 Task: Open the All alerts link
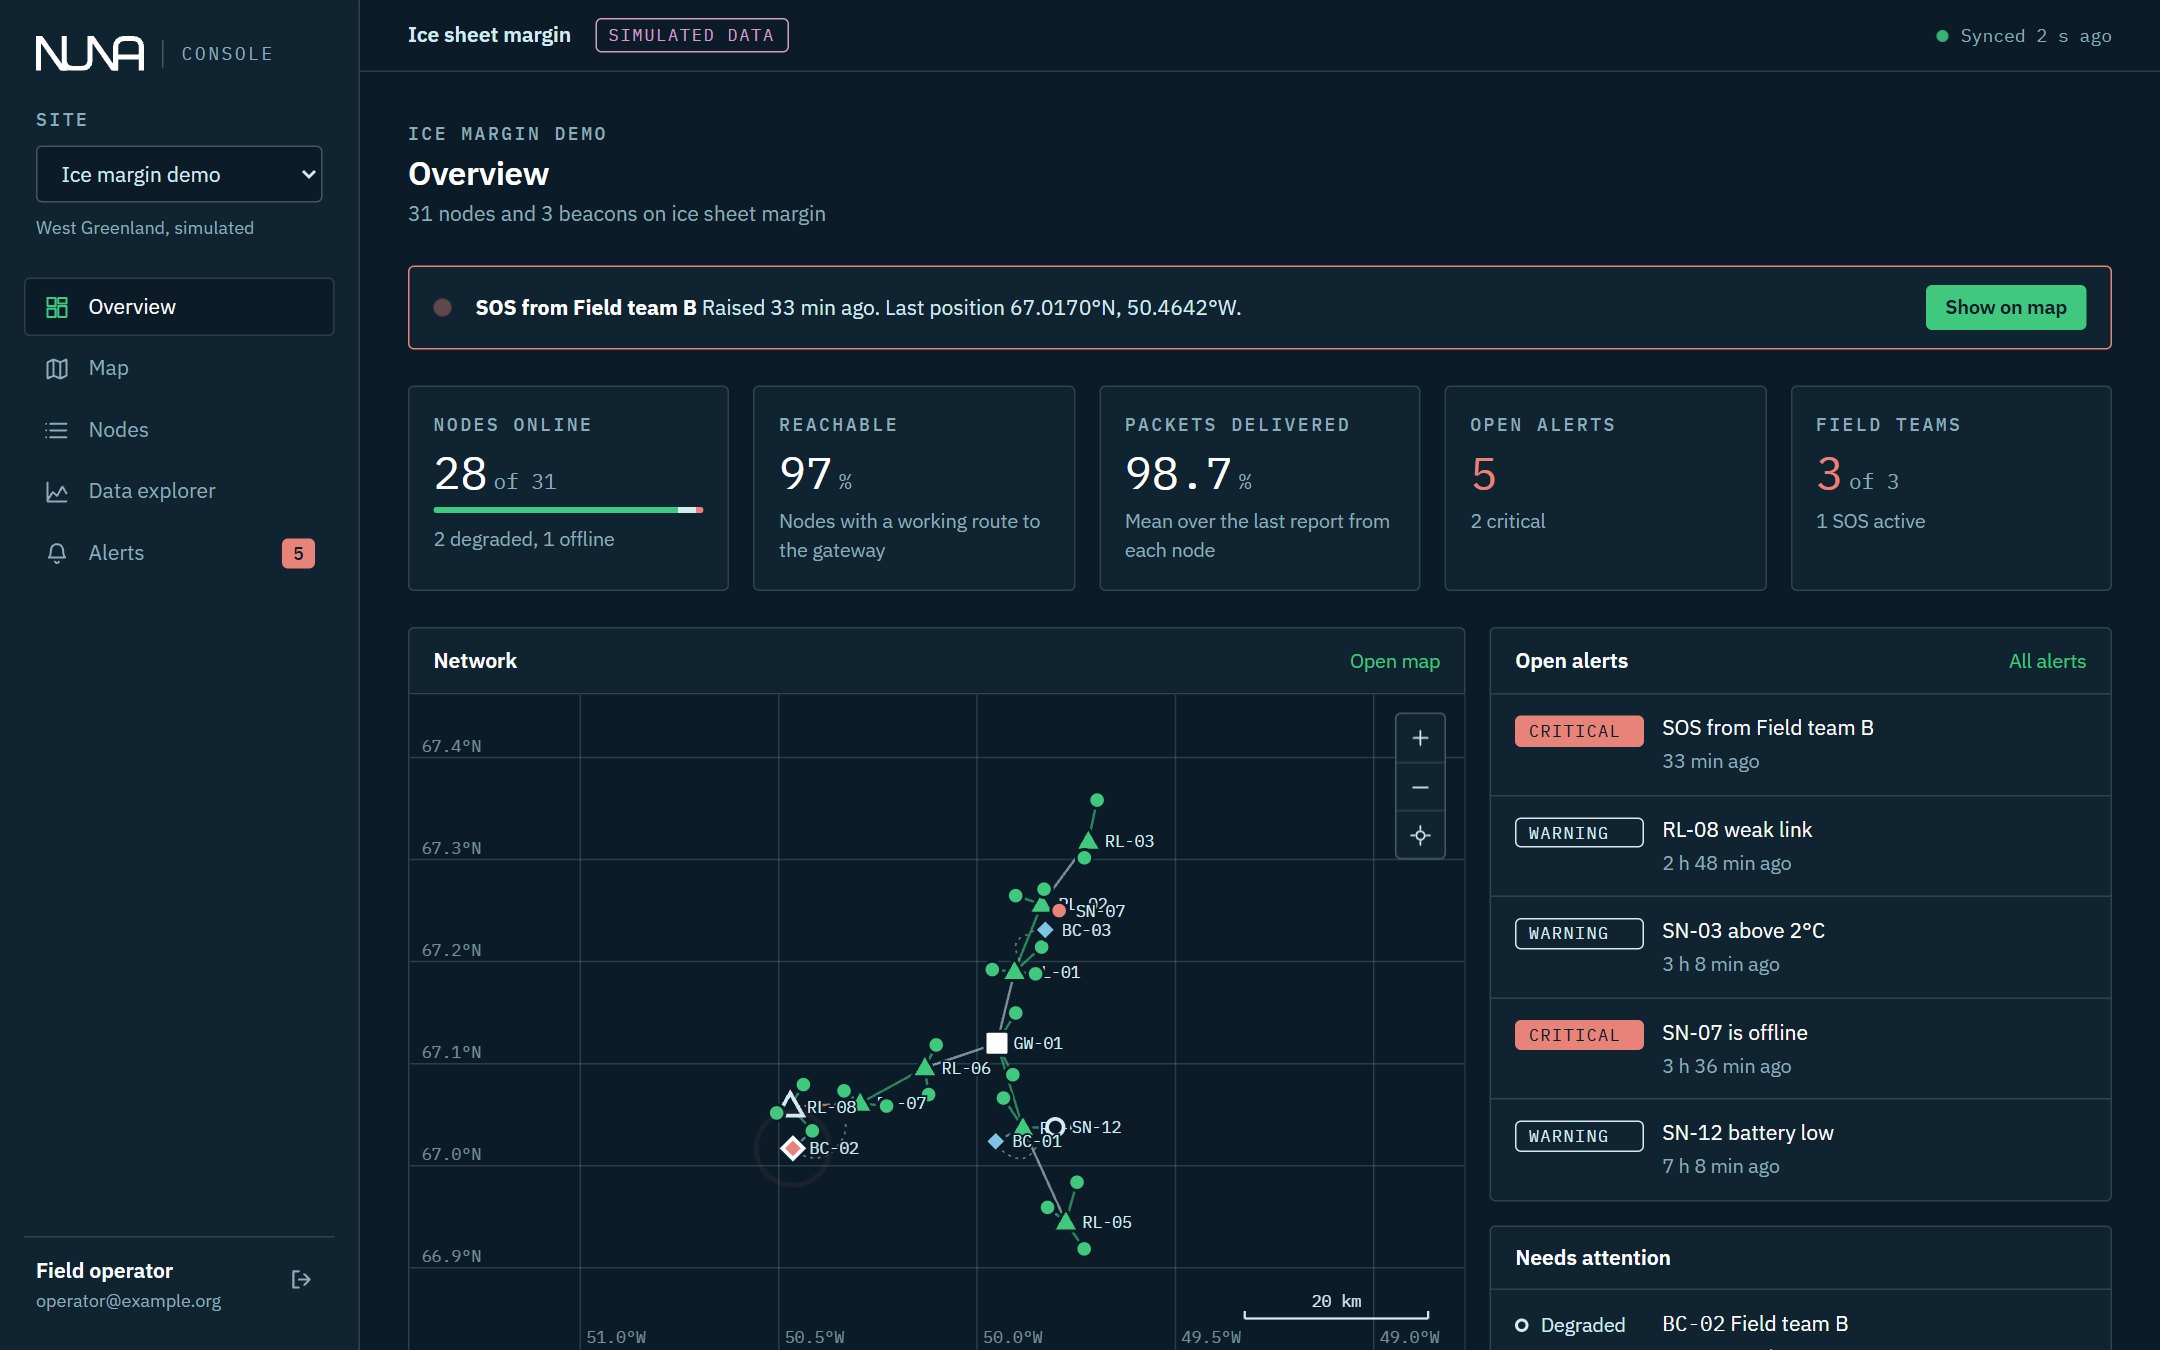(2047, 661)
